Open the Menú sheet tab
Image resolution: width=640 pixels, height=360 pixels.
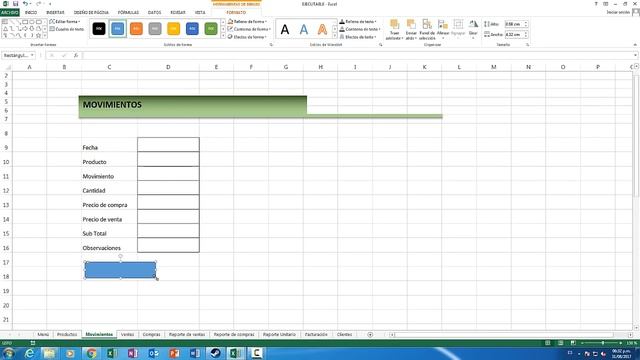coord(43,334)
